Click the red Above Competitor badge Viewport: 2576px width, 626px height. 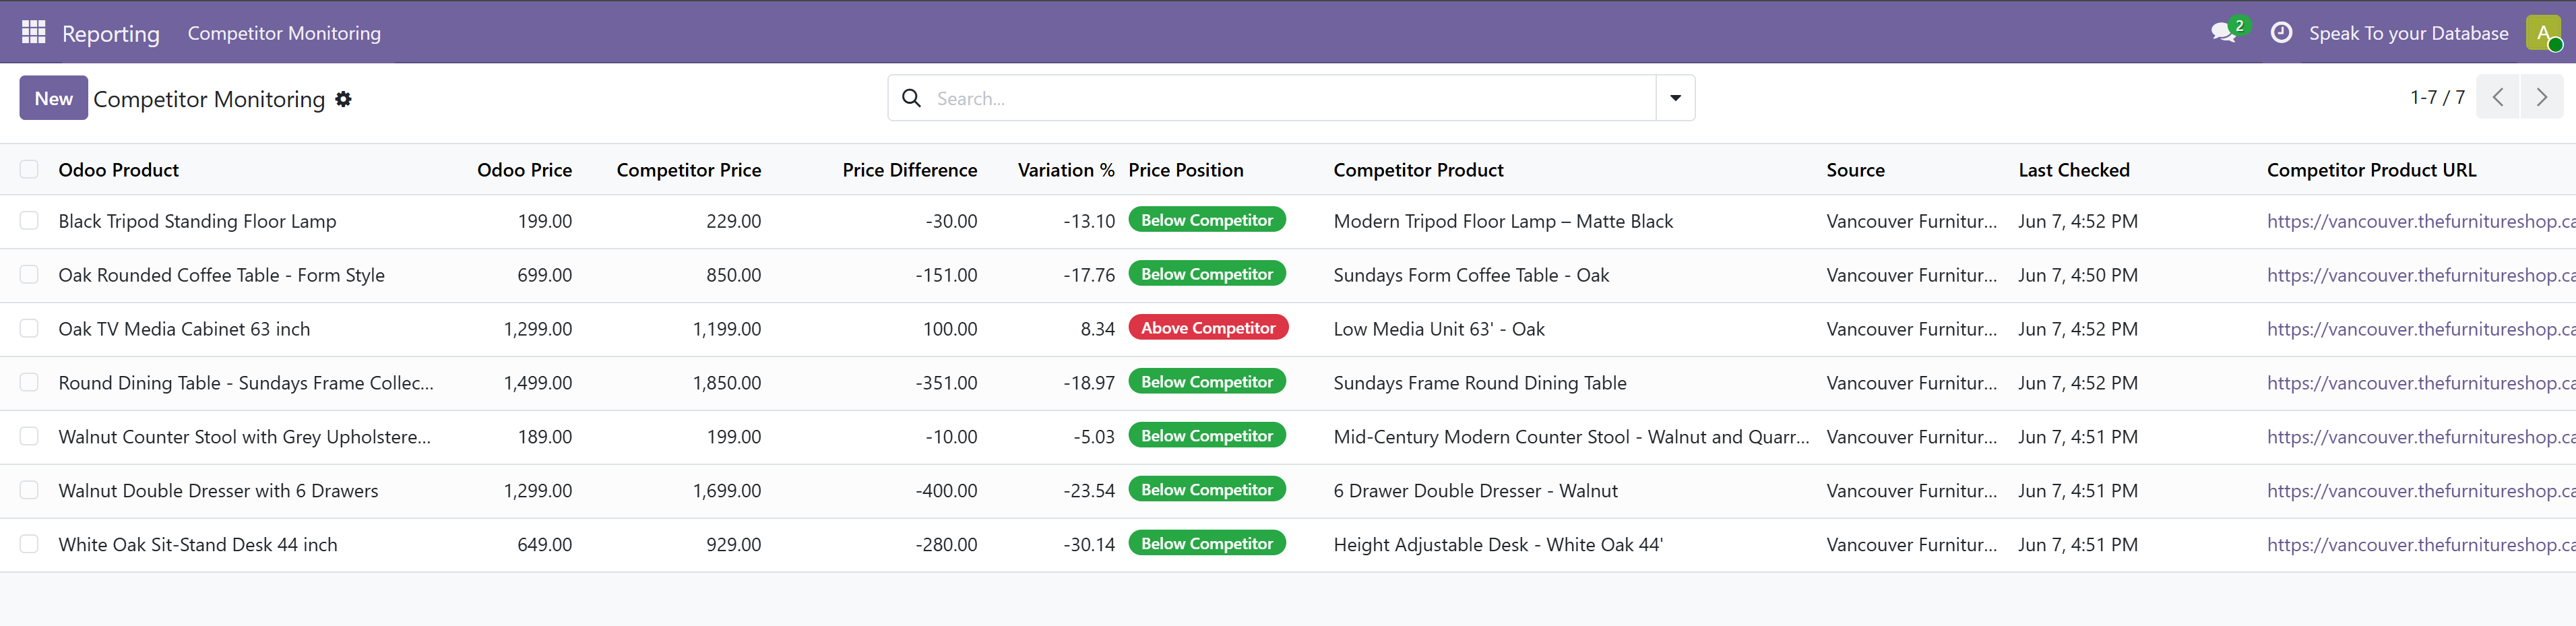pyautogui.click(x=1208, y=328)
